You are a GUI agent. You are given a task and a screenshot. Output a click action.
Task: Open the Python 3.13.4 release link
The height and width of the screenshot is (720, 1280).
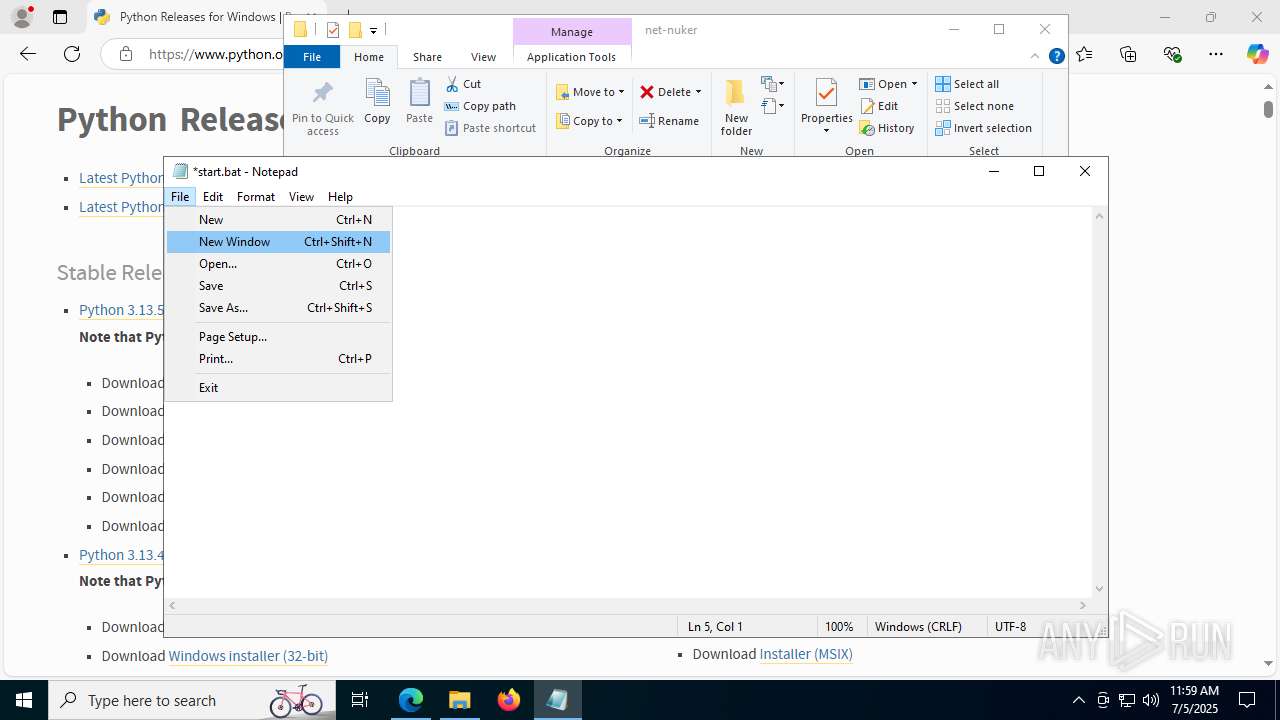pyautogui.click(x=121, y=555)
